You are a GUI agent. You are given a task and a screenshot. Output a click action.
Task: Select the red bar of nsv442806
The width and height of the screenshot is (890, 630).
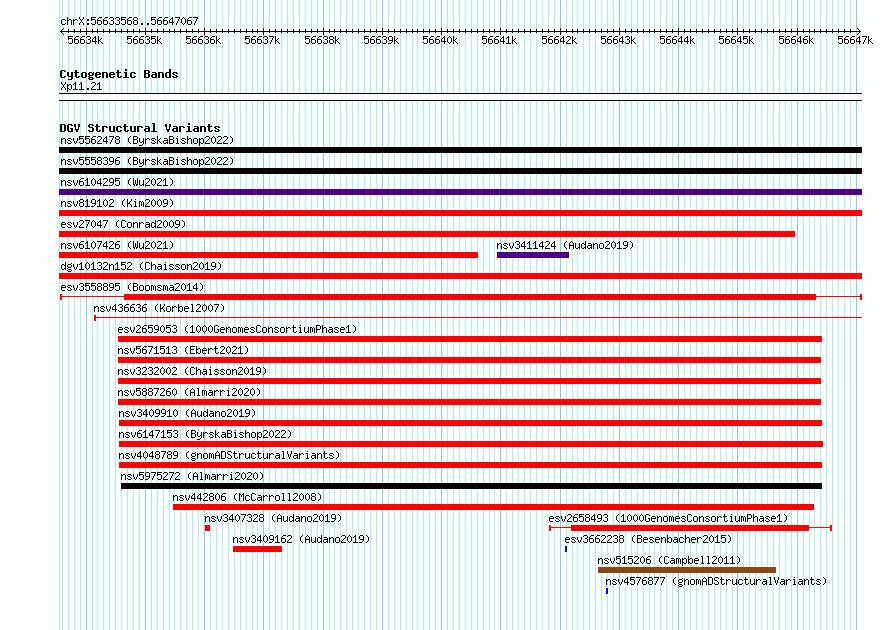(x=493, y=507)
